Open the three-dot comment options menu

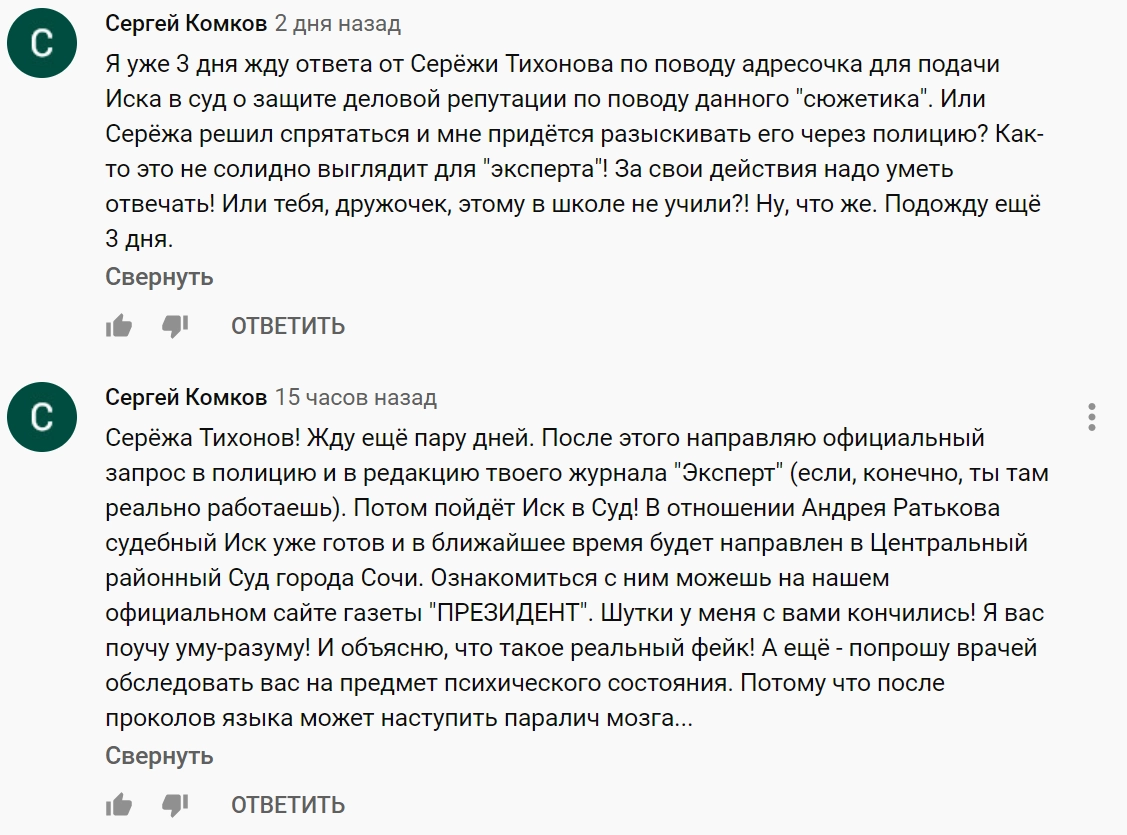tap(1092, 417)
